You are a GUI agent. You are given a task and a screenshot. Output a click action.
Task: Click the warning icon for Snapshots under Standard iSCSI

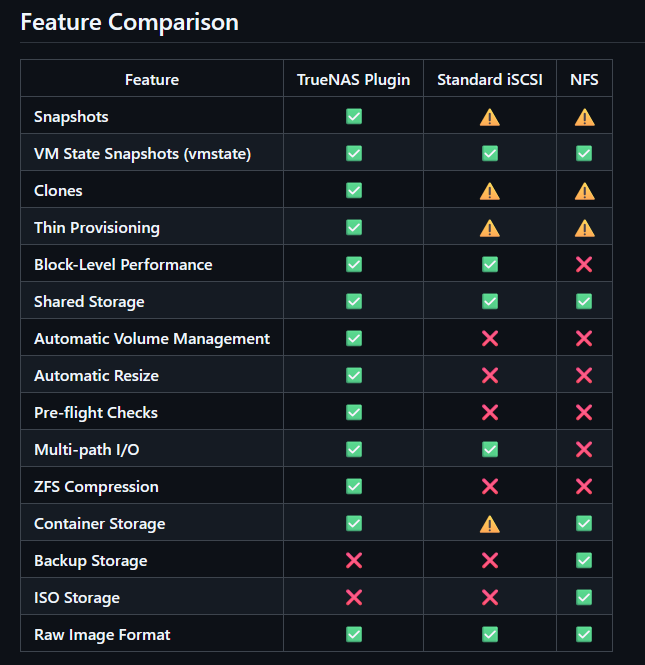click(x=489, y=117)
